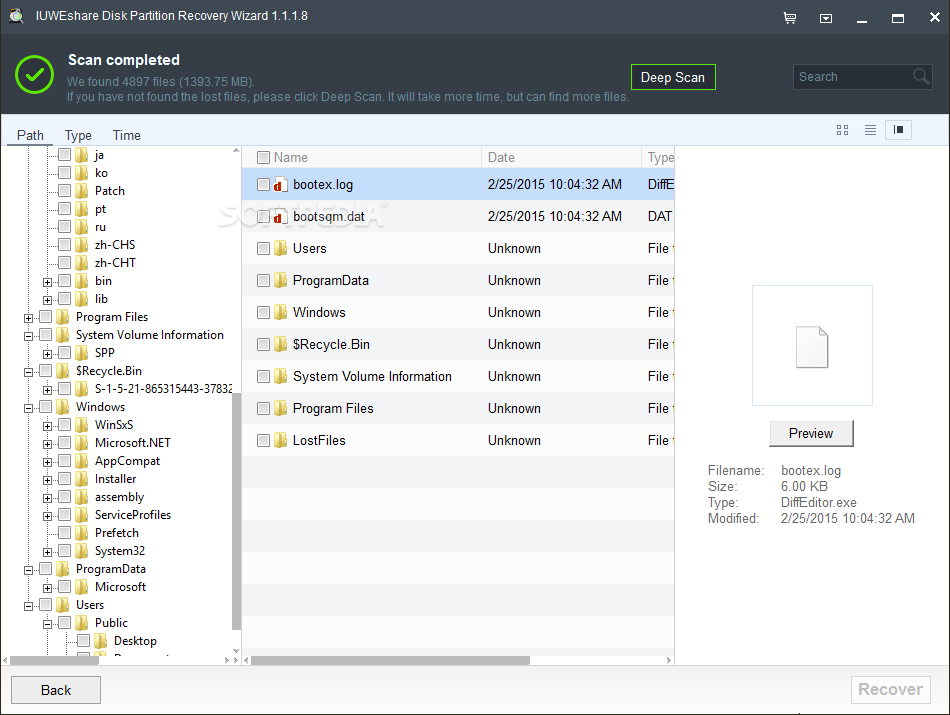The height and width of the screenshot is (715, 950).
Task: Collapse the Windows tree node
Action: pos(28,407)
